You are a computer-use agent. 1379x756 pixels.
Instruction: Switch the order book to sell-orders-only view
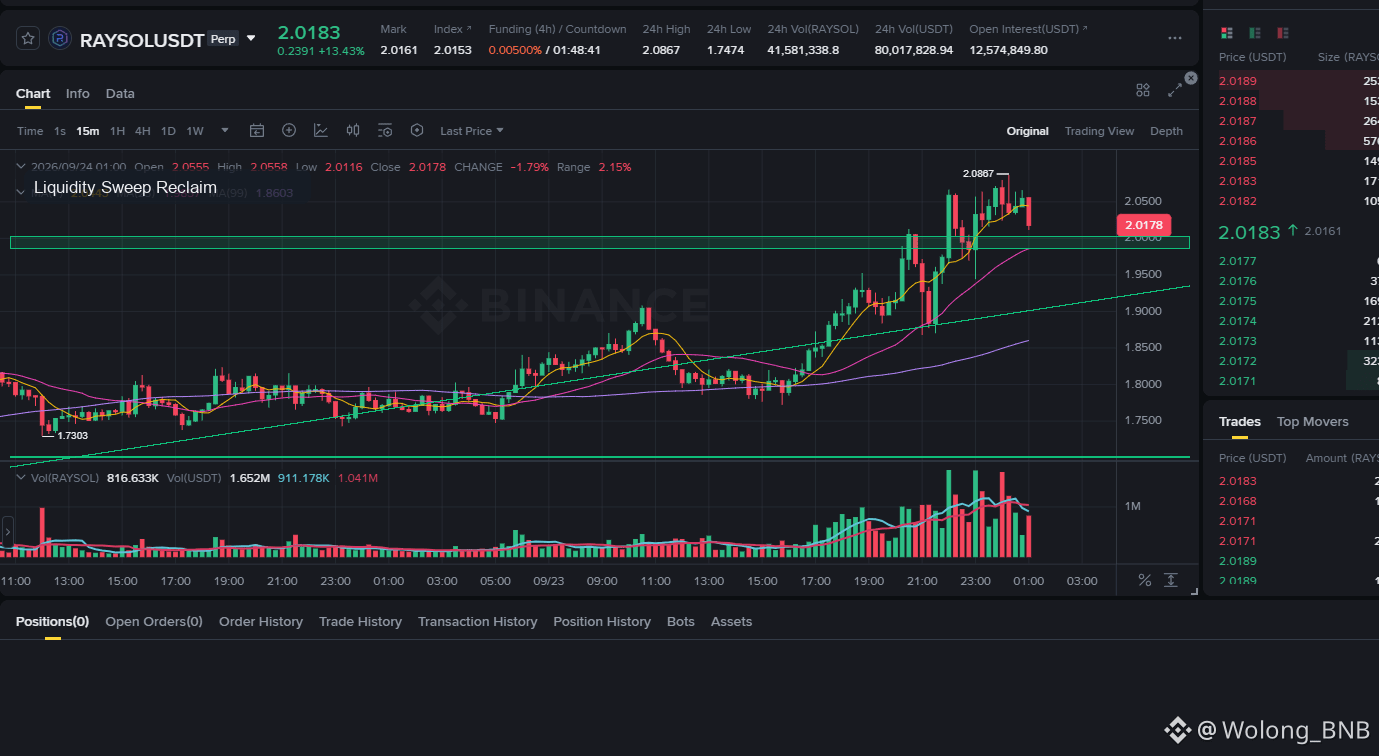coord(1283,33)
